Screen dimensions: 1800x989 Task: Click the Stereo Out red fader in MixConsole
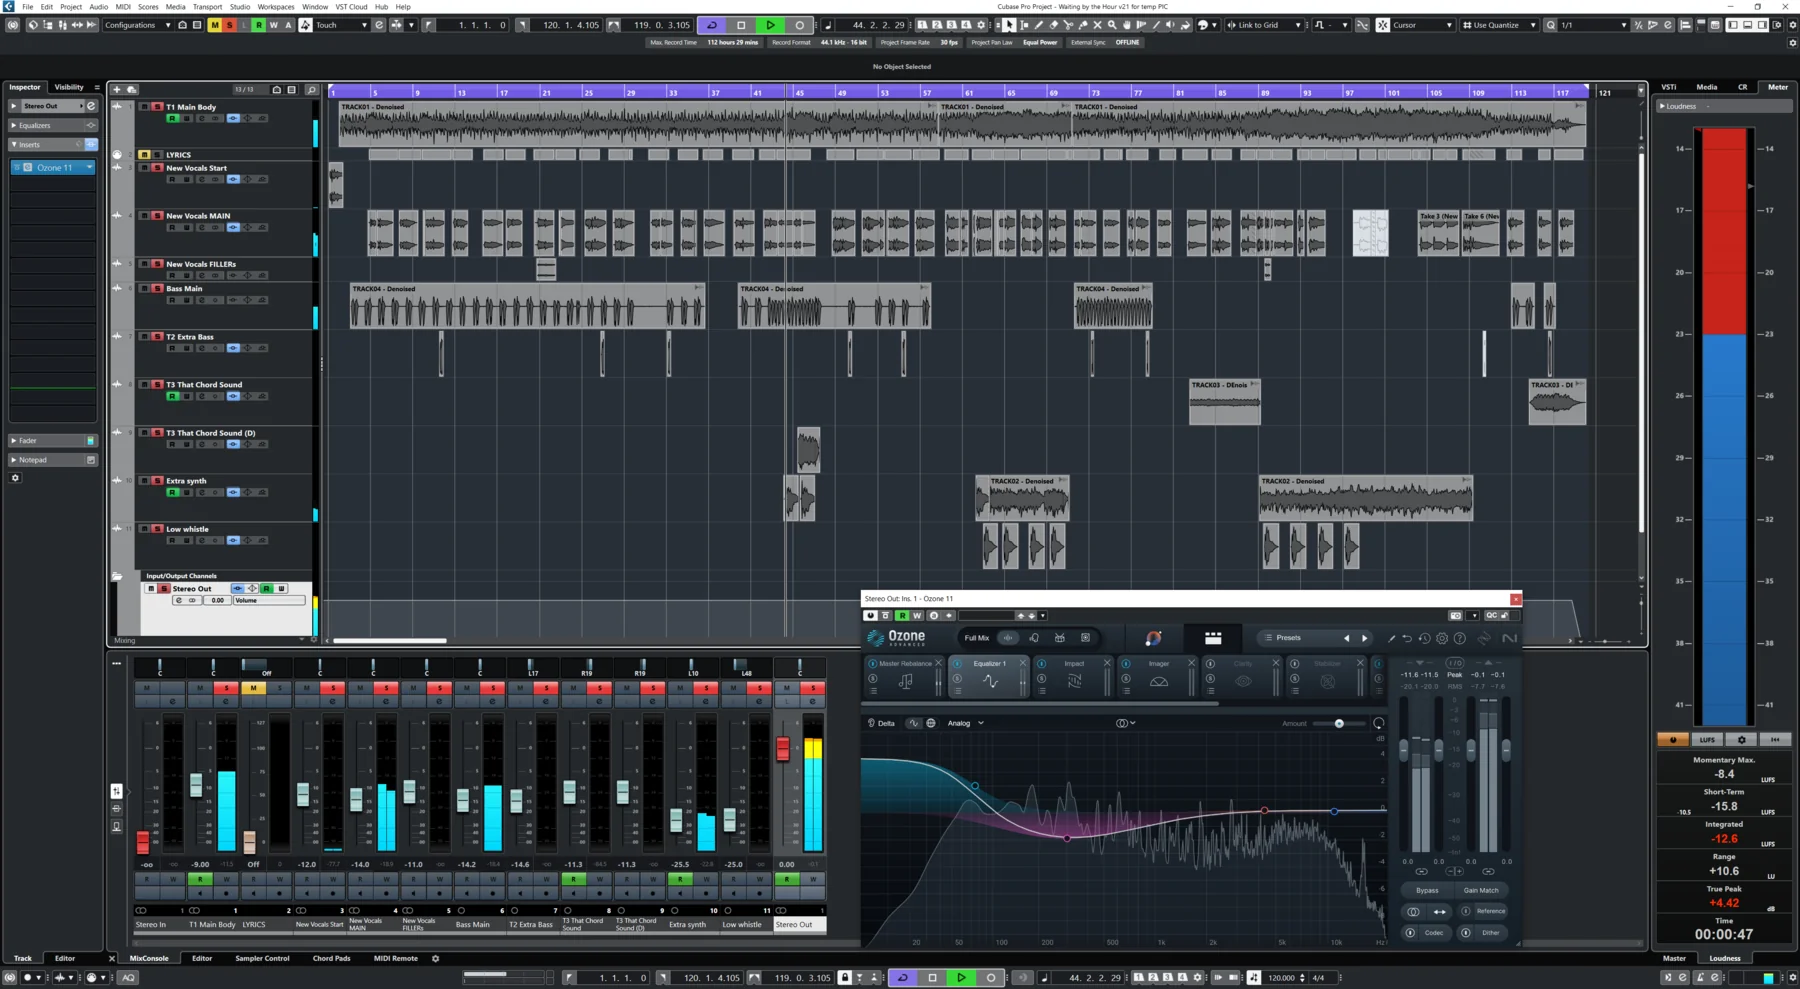click(x=783, y=747)
